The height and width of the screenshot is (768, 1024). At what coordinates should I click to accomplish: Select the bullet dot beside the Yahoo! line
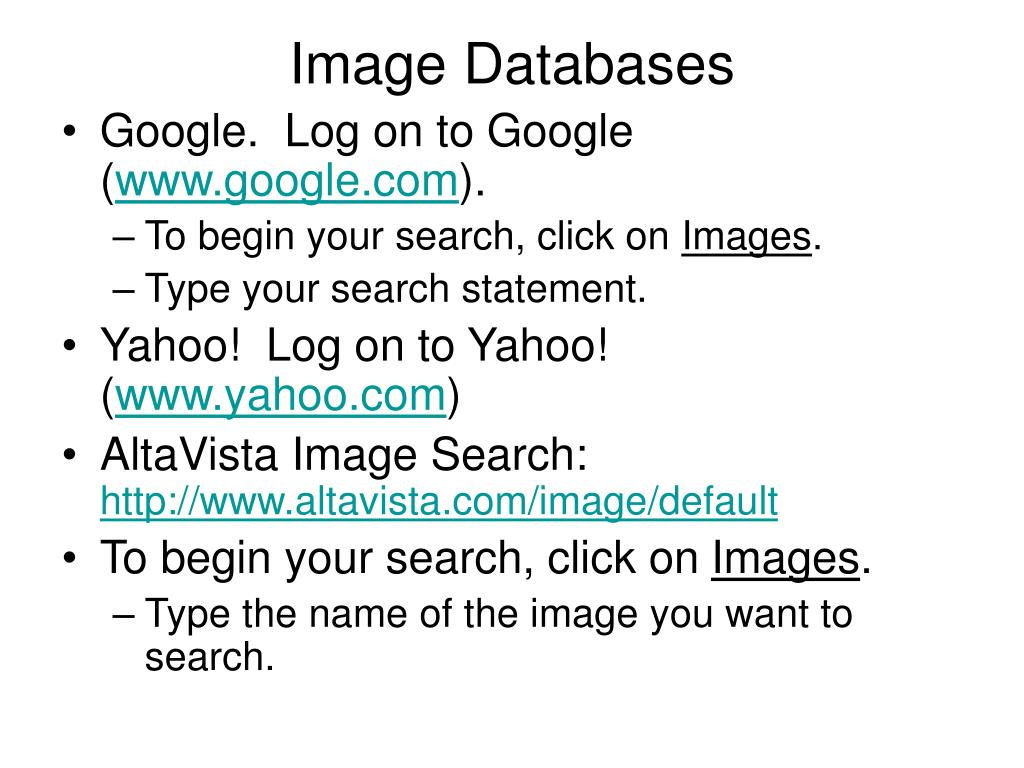click(70, 346)
